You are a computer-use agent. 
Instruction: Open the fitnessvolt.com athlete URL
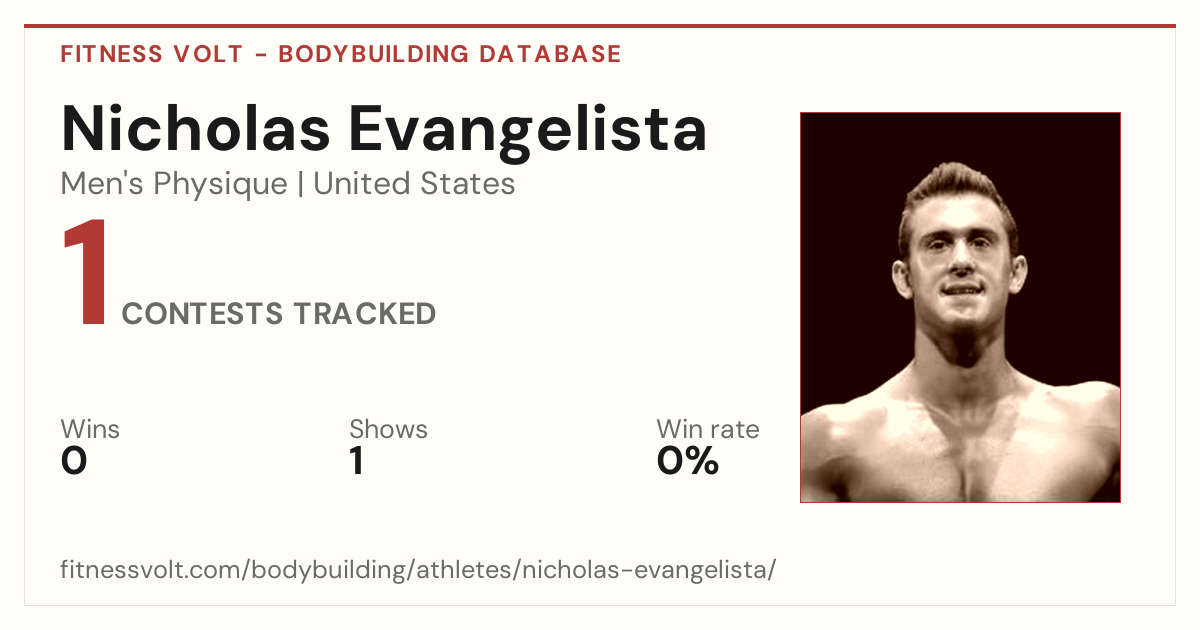(418, 571)
